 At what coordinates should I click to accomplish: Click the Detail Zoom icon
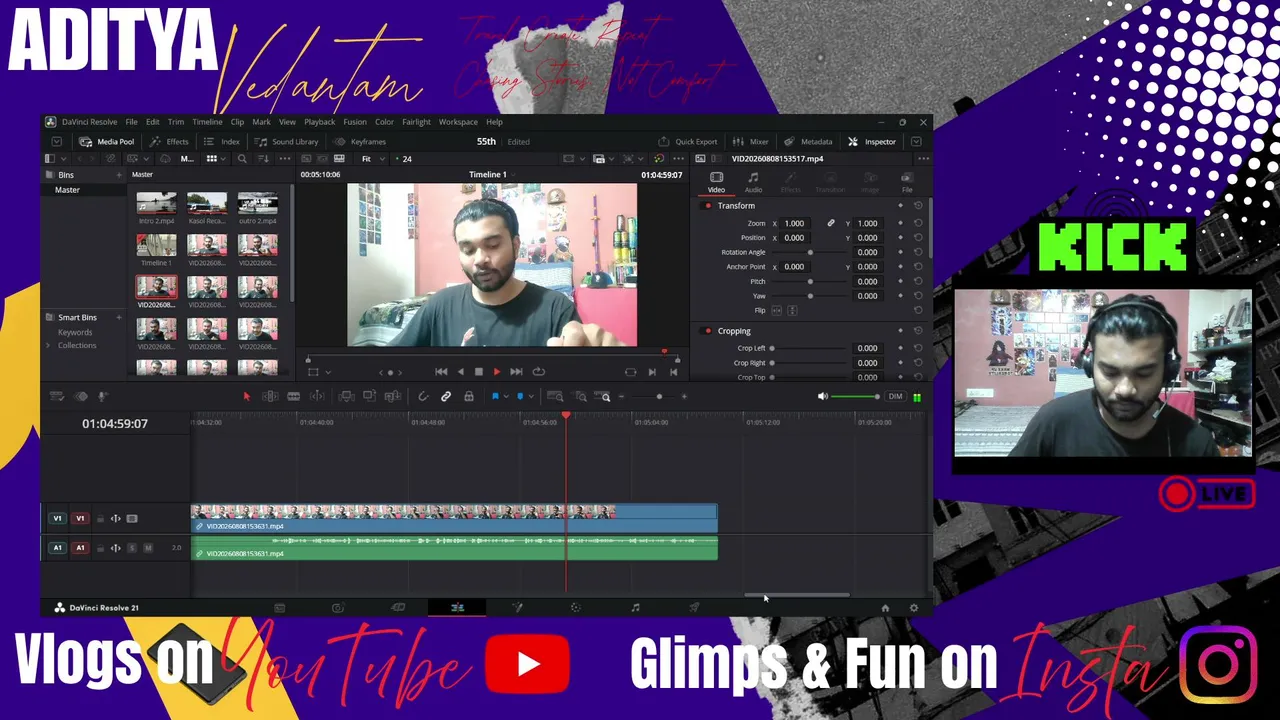[x=580, y=397]
